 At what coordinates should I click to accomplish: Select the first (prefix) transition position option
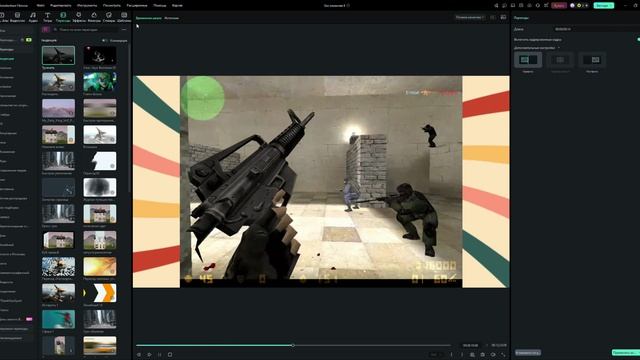(528, 60)
